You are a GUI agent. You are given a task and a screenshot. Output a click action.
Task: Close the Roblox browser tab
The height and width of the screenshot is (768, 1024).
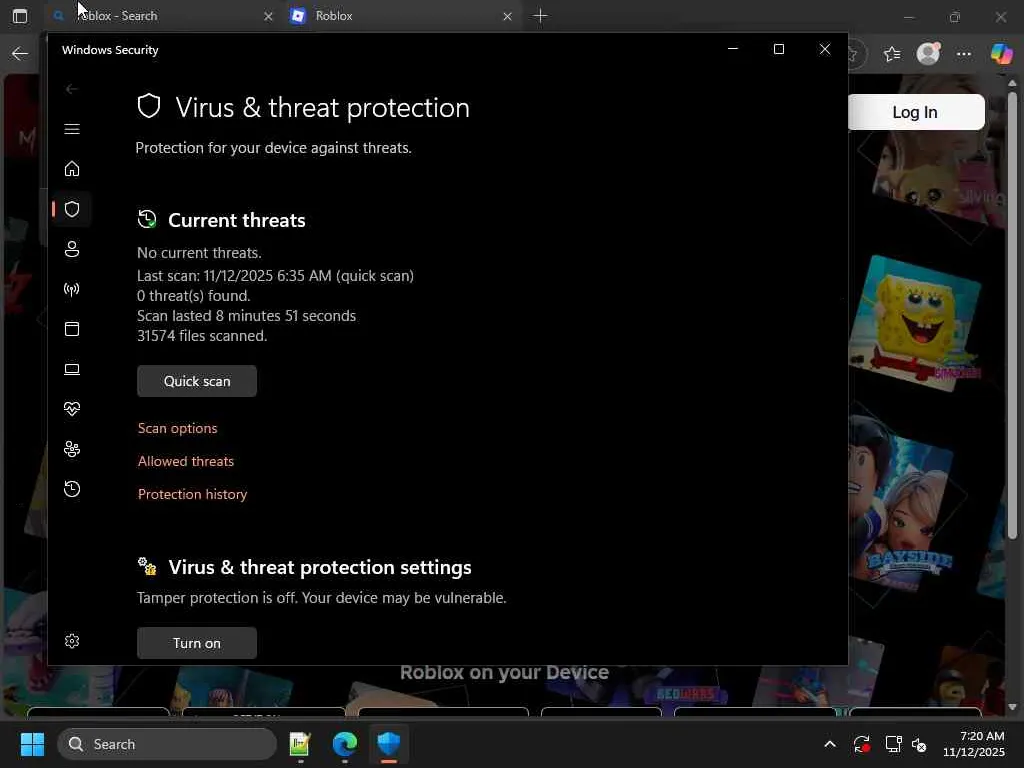pyautogui.click(x=507, y=16)
